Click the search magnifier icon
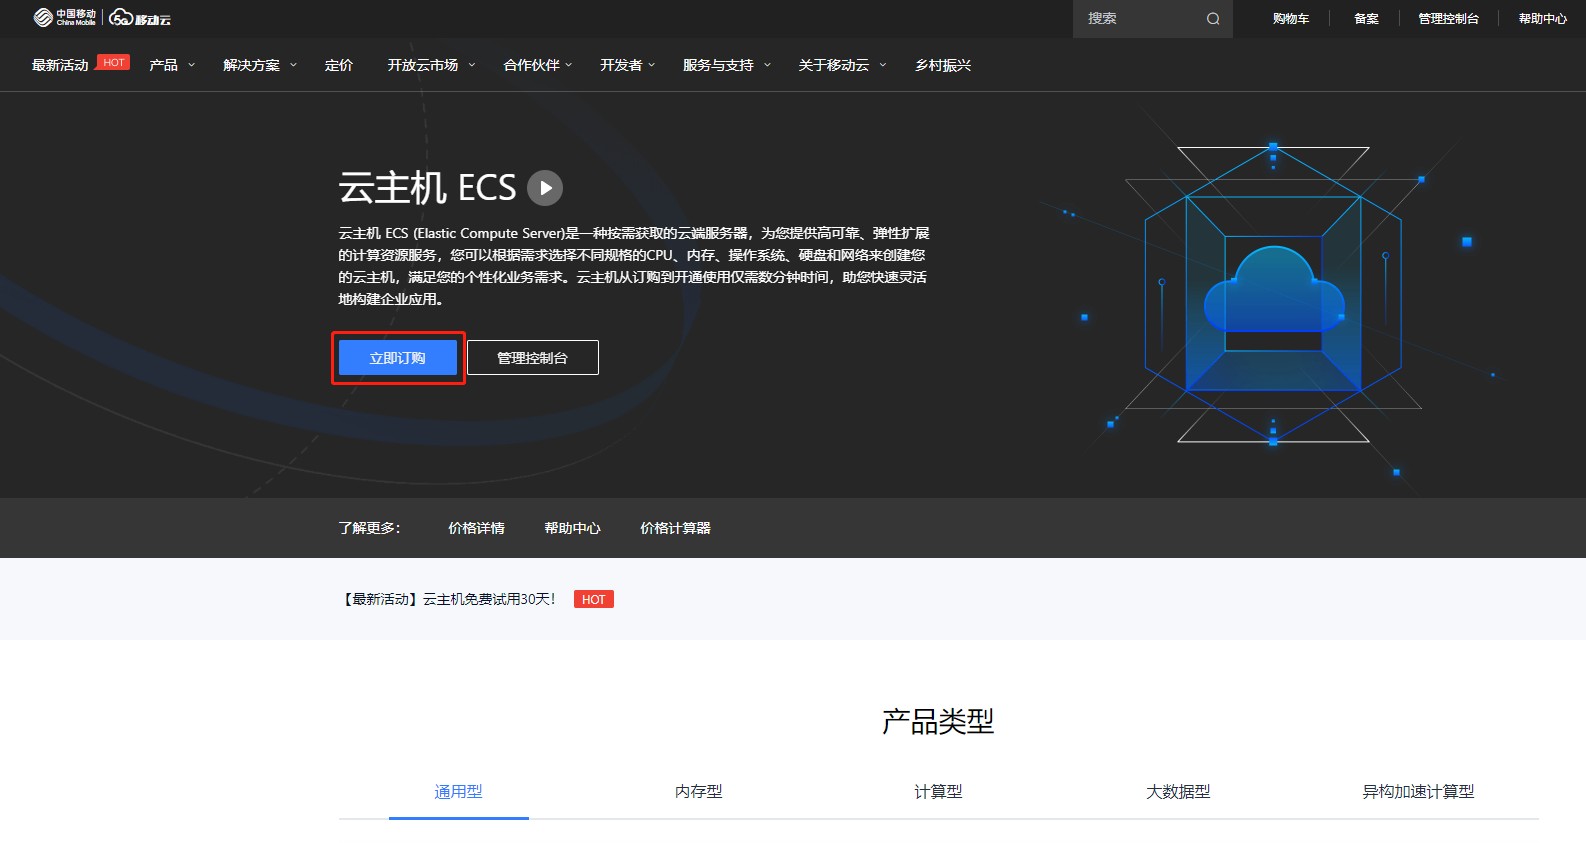1586x843 pixels. [1213, 18]
